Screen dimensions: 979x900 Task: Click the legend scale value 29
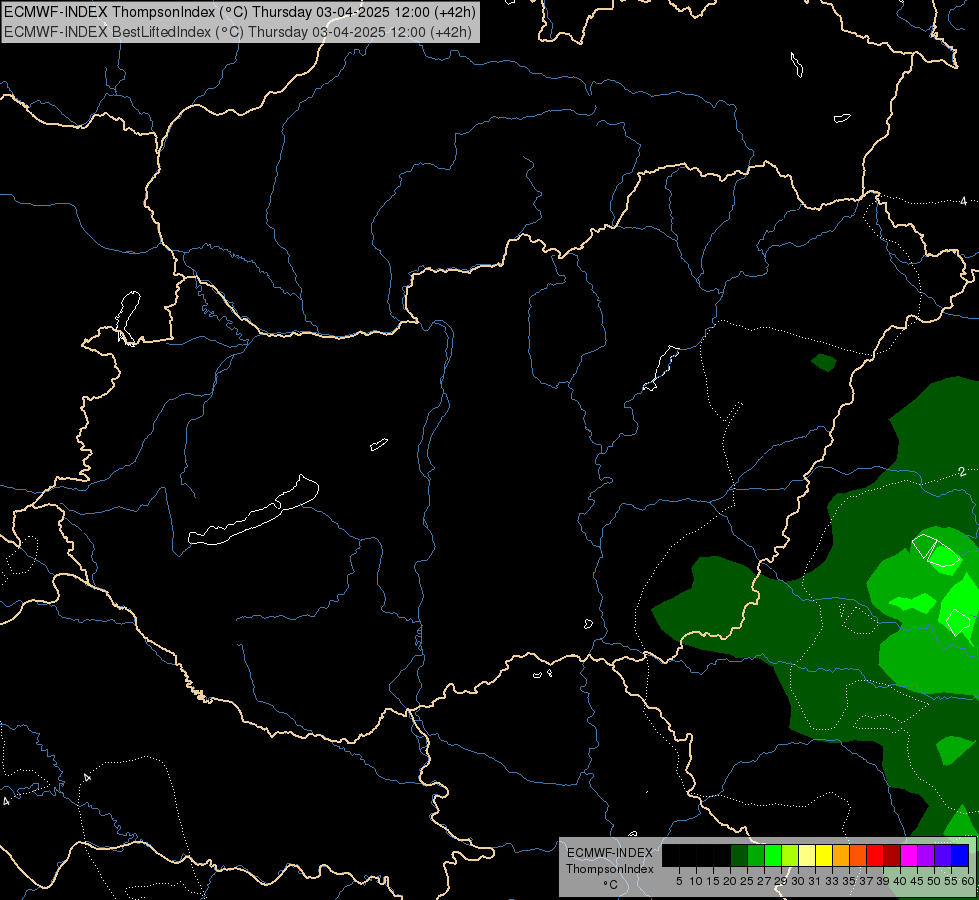781,881
